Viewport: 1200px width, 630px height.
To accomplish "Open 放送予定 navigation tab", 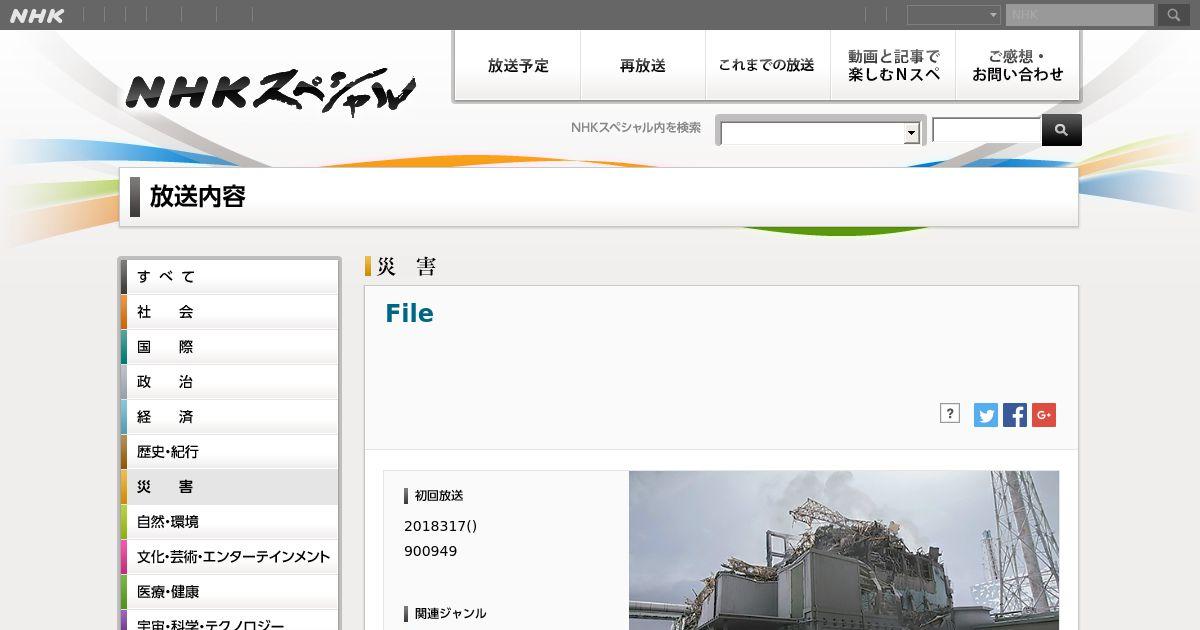I will (518, 65).
